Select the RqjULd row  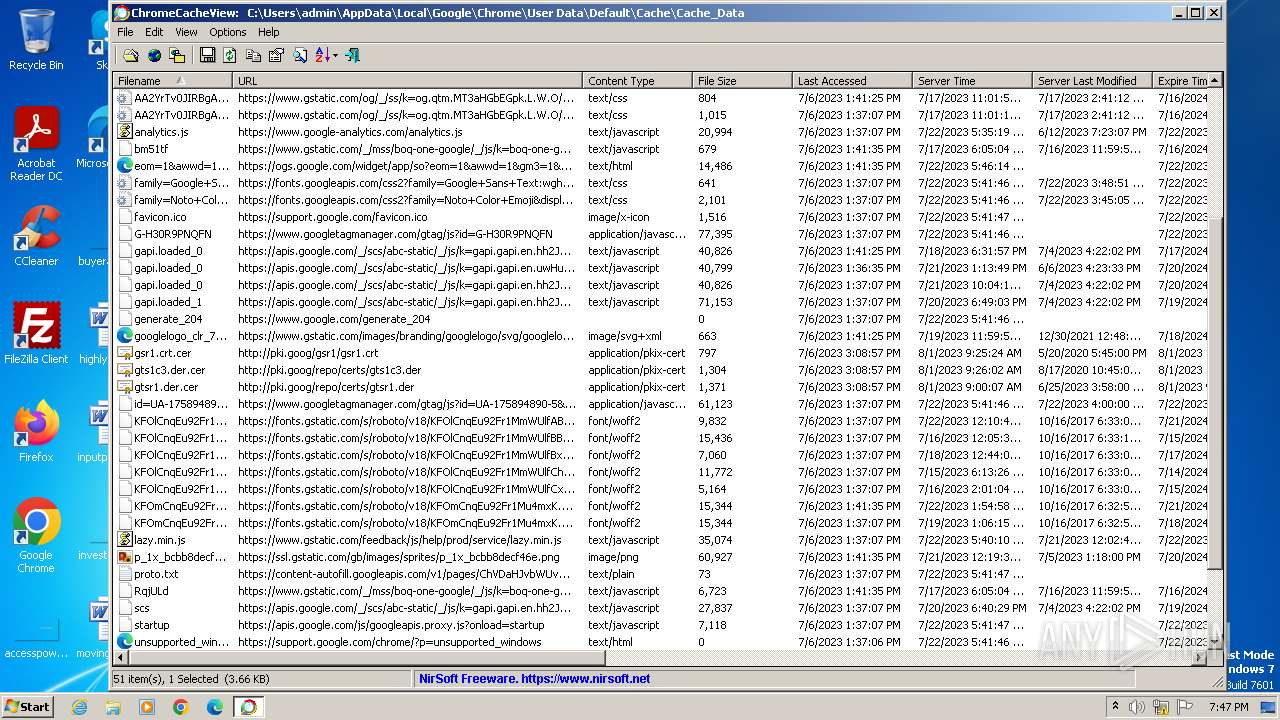click(661, 591)
